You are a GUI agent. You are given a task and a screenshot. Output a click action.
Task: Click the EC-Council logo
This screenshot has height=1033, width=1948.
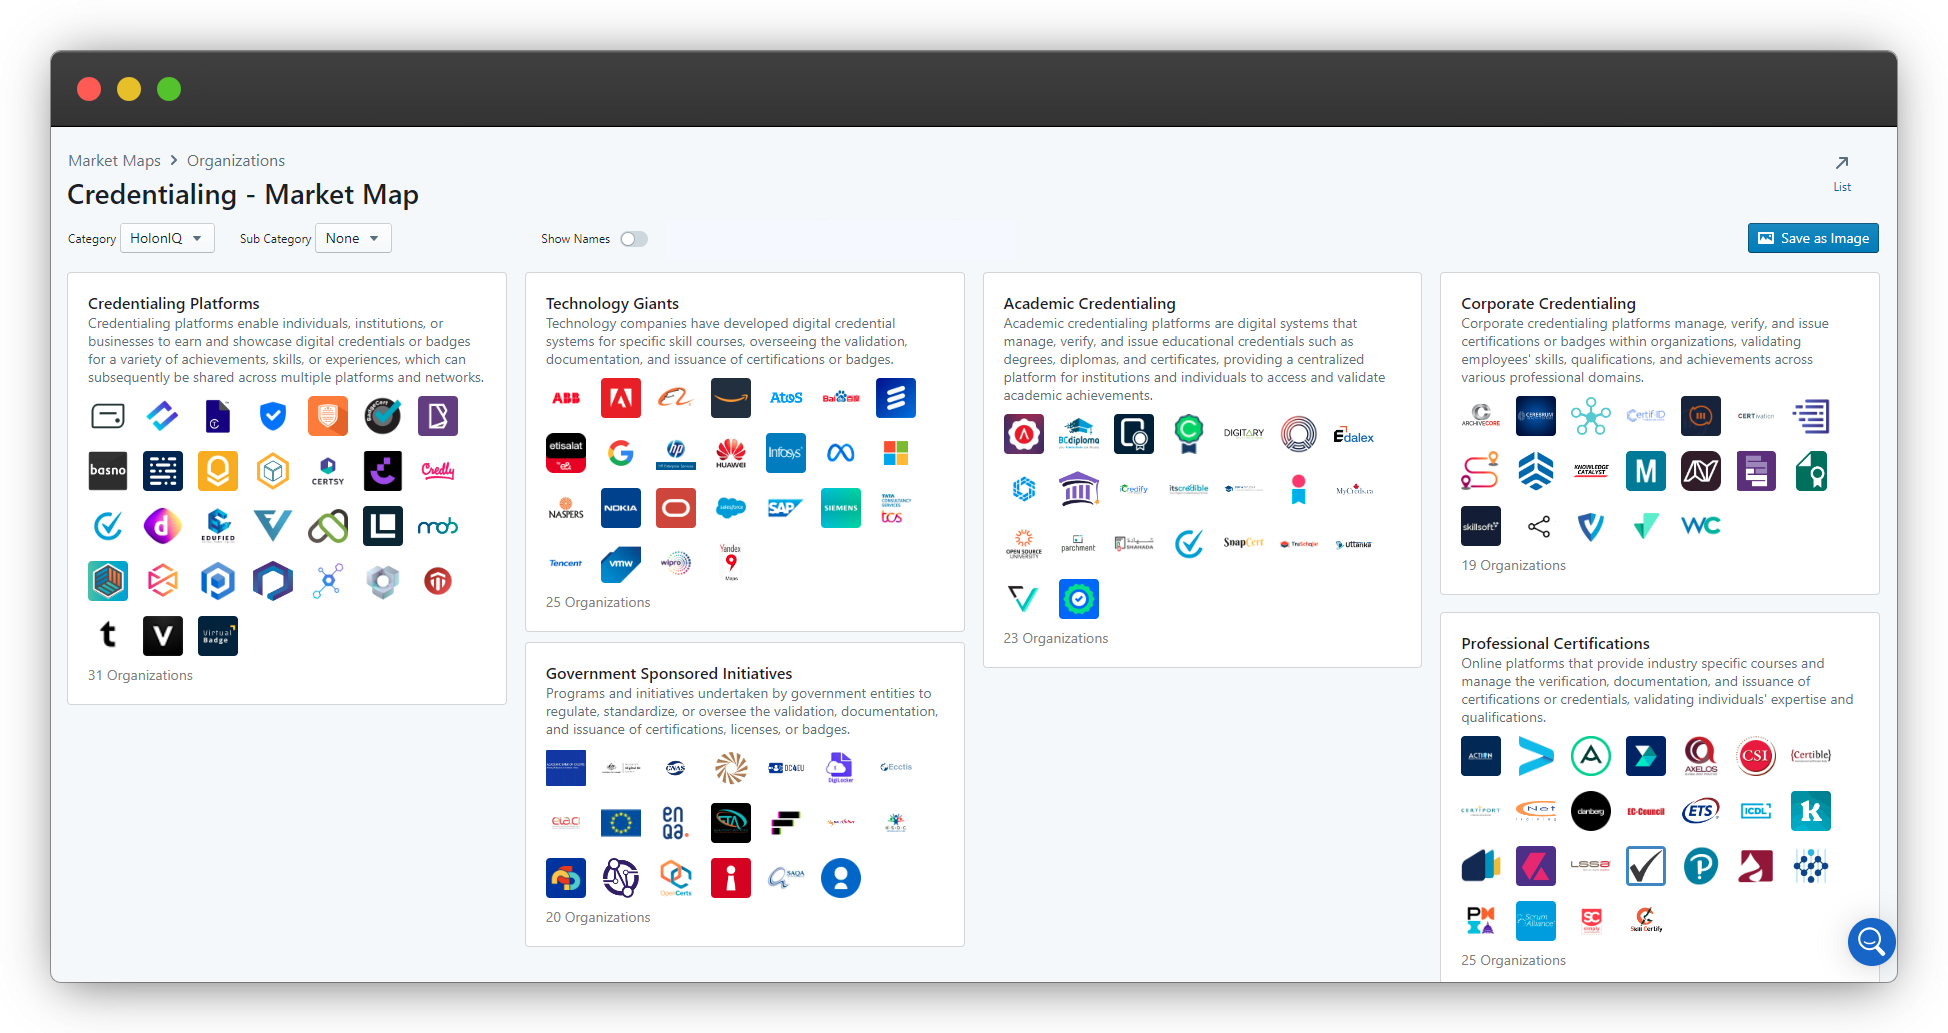(x=1646, y=811)
